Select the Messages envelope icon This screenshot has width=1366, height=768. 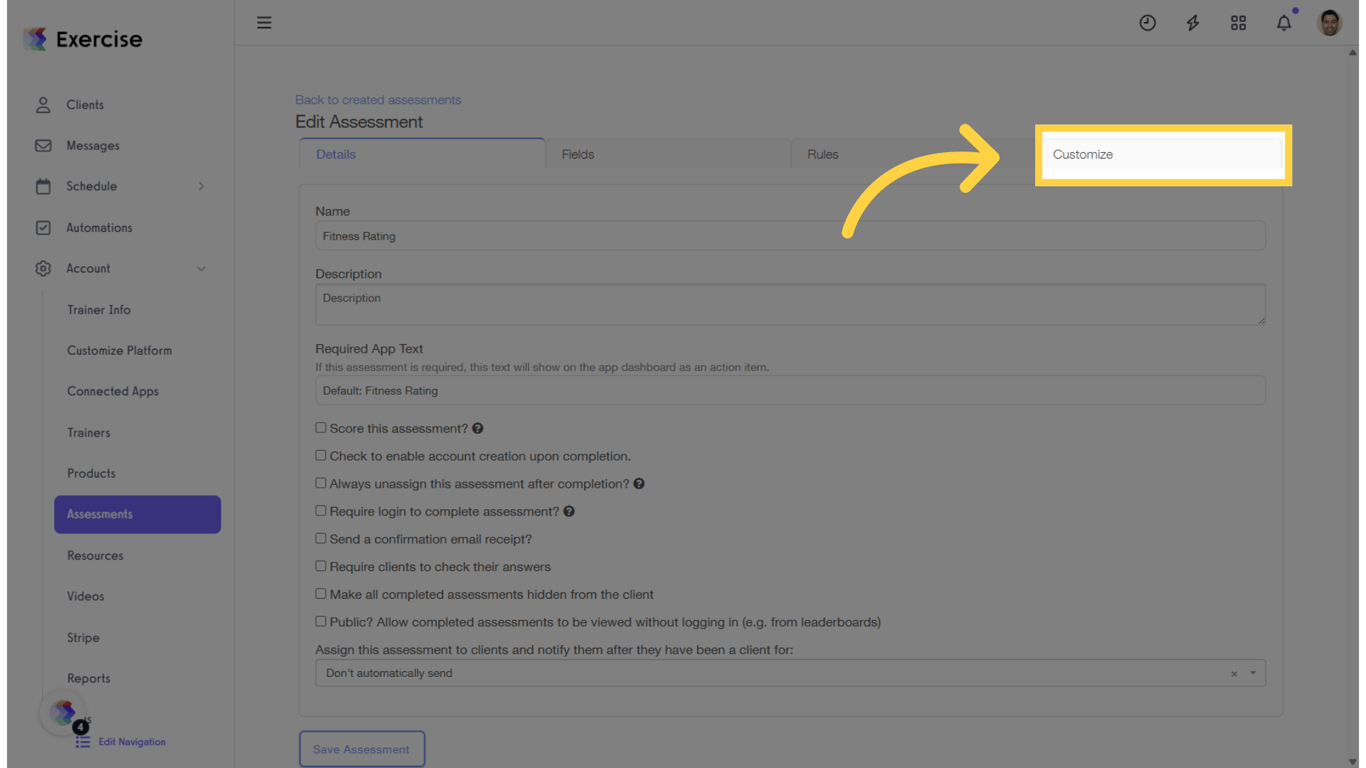[43, 145]
